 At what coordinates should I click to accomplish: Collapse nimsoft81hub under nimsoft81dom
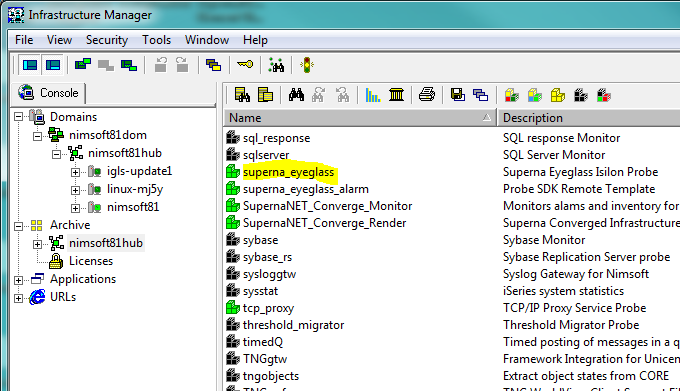[56, 154]
